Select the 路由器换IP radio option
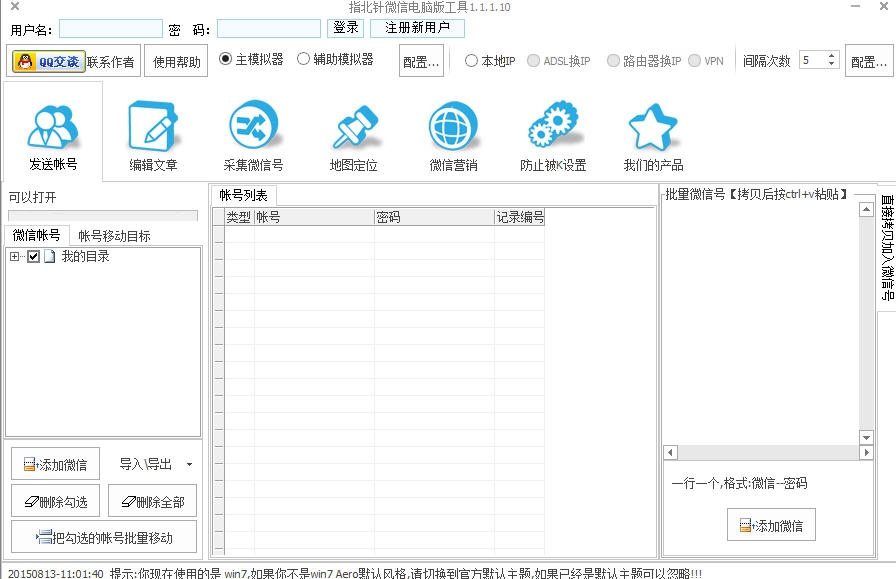The height and width of the screenshot is (579, 896). click(x=613, y=61)
